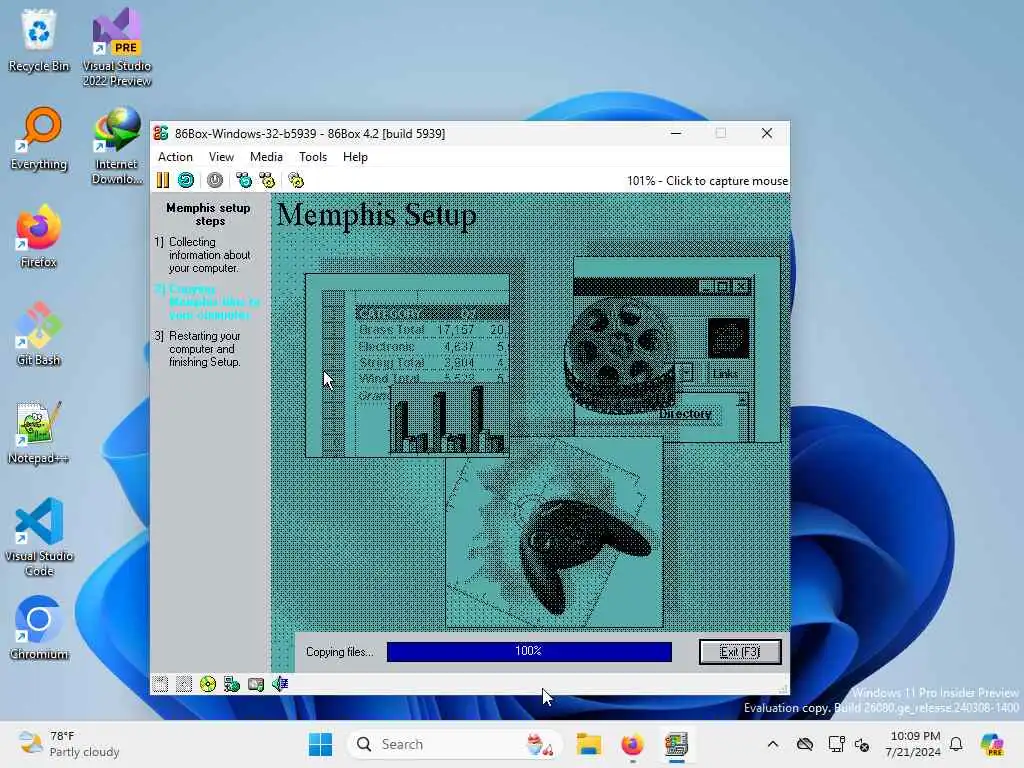This screenshot has height=768, width=1024.
Task: Open the Help menu
Action: pyautogui.click(x=355, y=157)
